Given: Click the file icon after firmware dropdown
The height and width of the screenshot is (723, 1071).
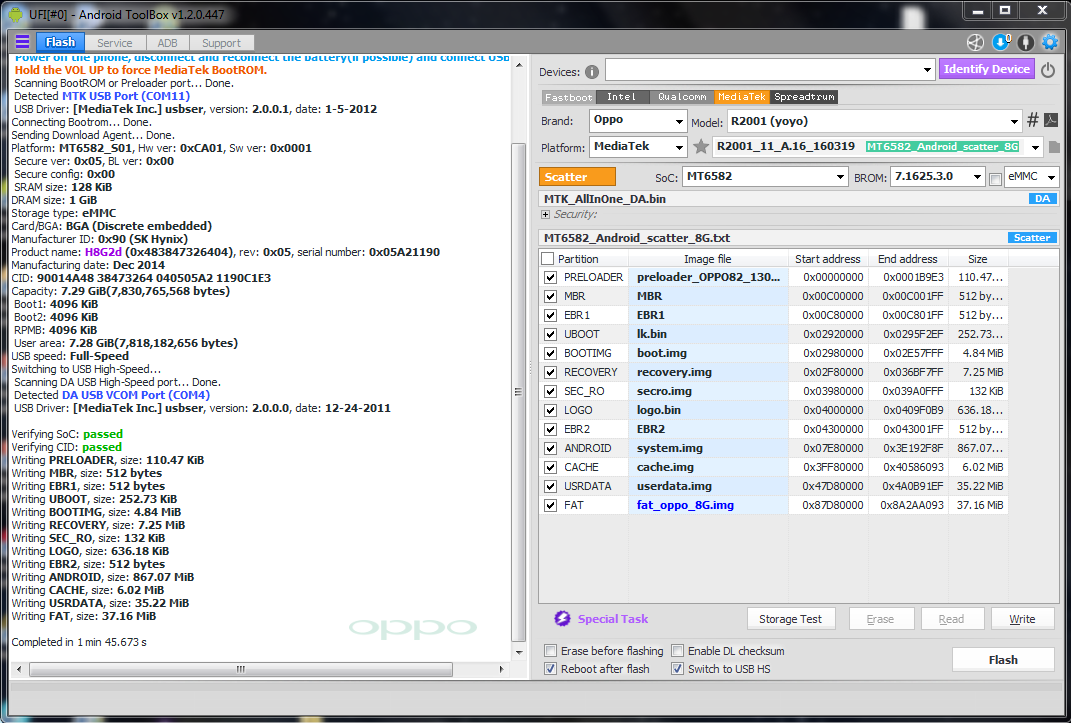Looking at the screenshot, I should pos(1054,147).
